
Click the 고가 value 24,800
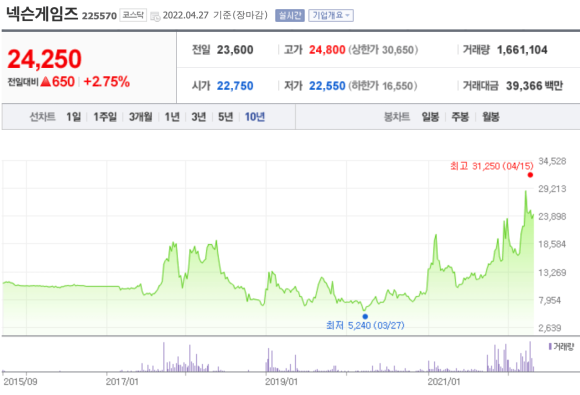coord(327,50)
